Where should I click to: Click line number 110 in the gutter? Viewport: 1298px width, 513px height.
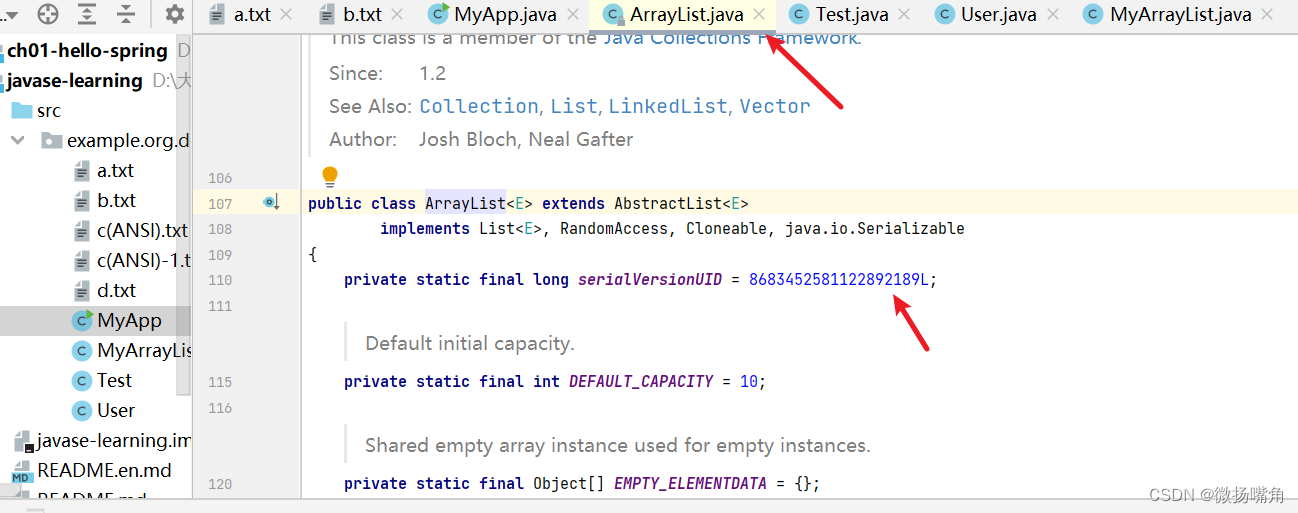point(220,280)
